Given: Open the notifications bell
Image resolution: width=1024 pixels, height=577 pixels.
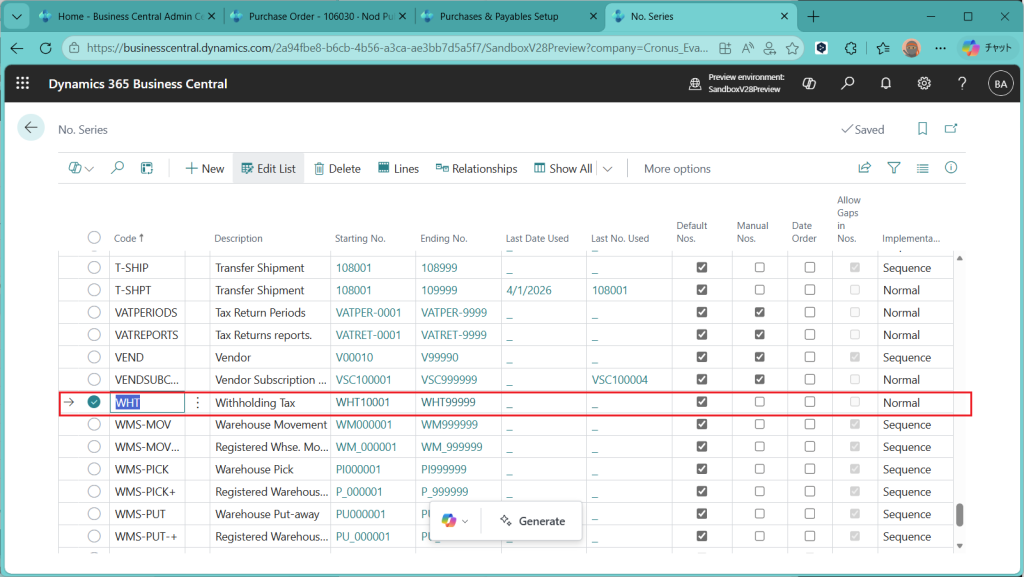Looking at the screenshot, I should [886, 84].
